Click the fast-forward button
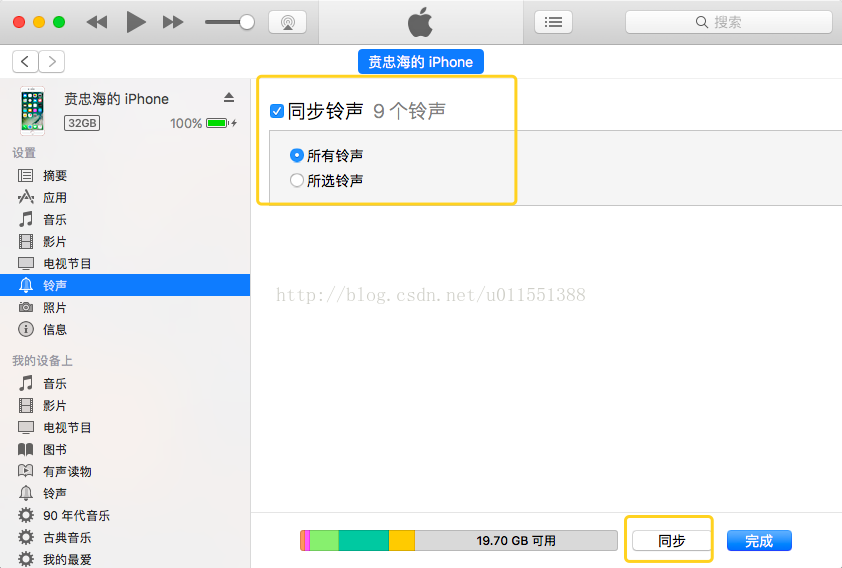Image resolution: width=842 pixels, height=568 pixels. 173,22
